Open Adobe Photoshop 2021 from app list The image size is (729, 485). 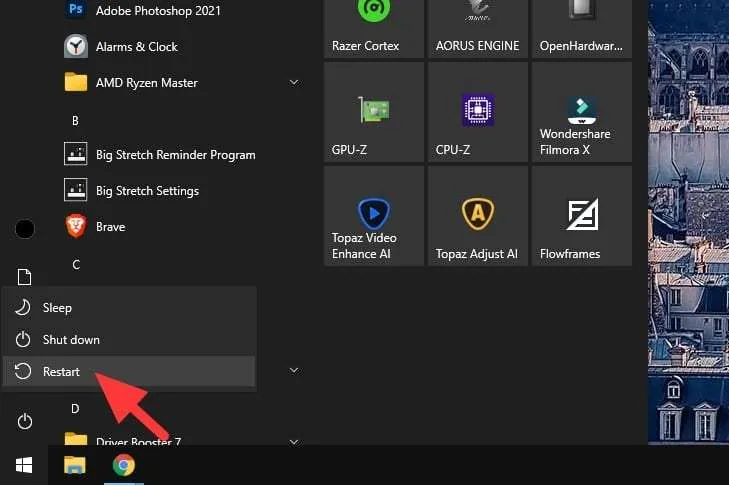coord(158,10)
